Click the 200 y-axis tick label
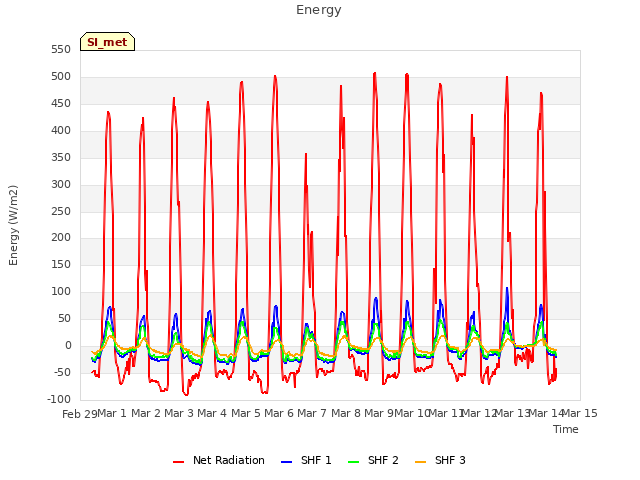Viewport: 640px width, 480px height. (61, 238)
